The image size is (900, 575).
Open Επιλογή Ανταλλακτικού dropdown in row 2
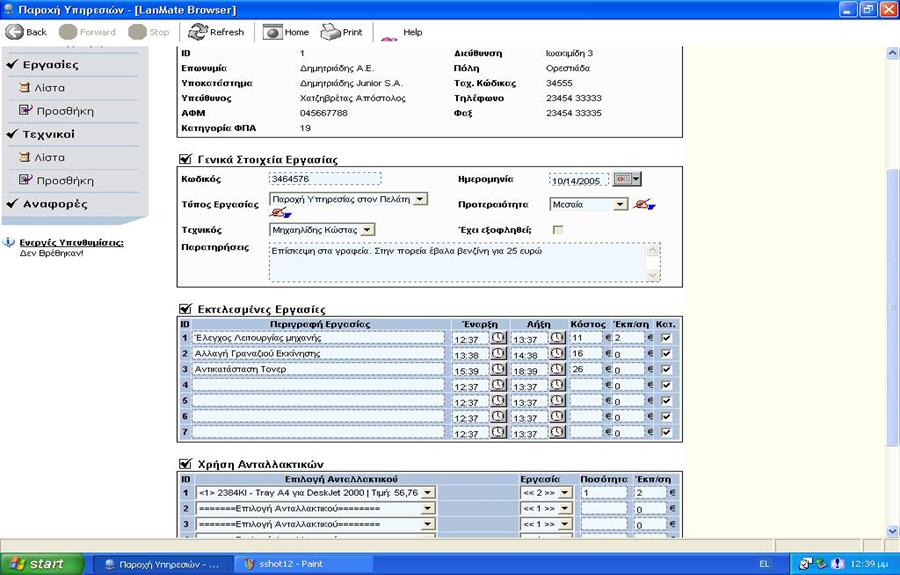pyautogui.click(x=316, y=508)
